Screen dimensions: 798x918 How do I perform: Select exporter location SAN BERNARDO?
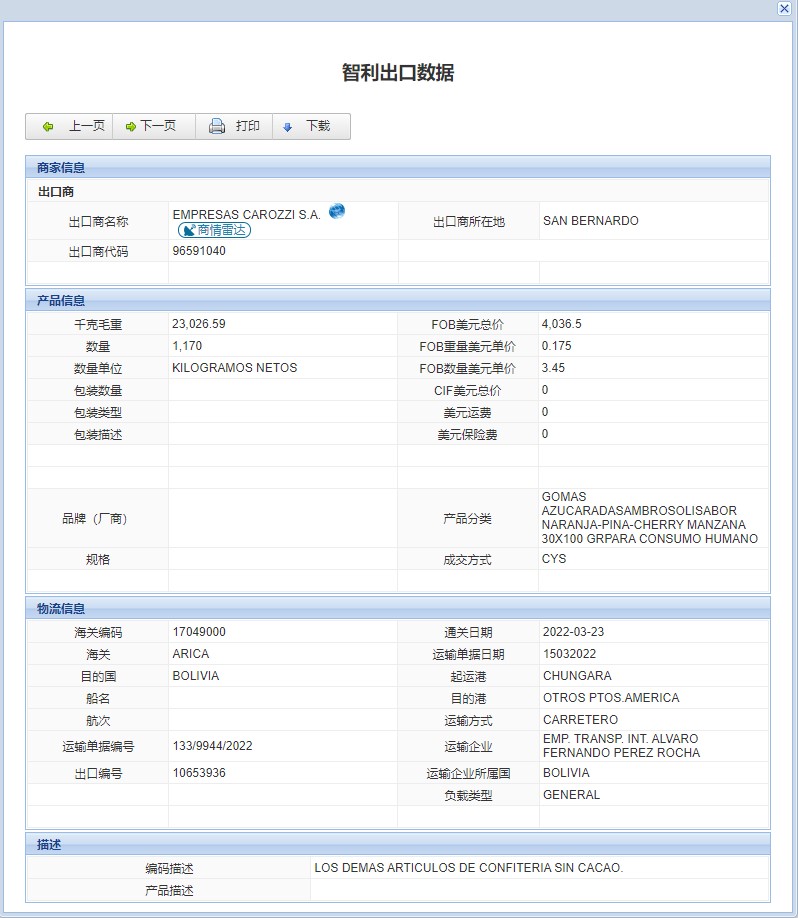(x=591, y=221)
